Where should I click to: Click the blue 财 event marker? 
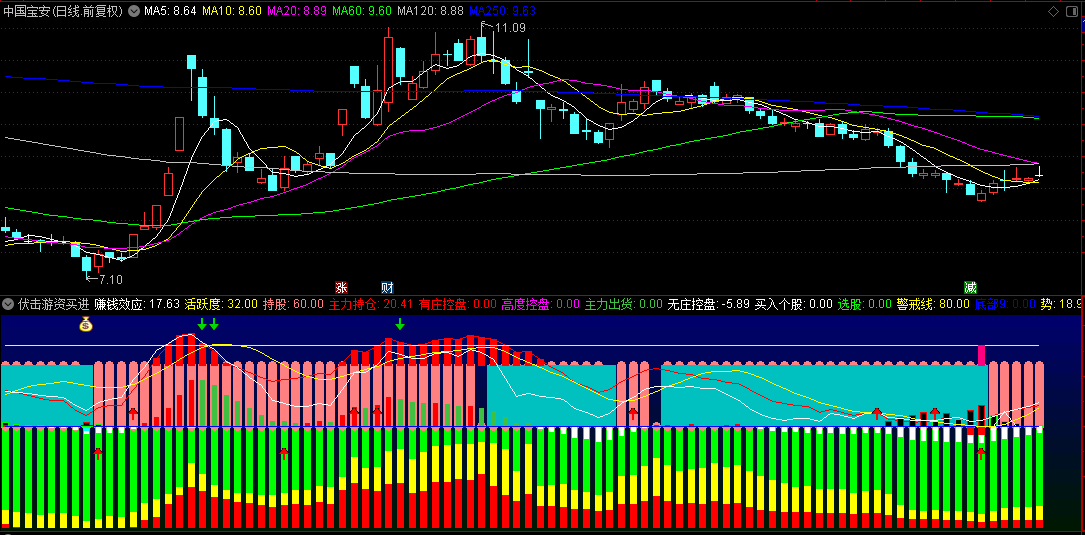coord(388,287)
